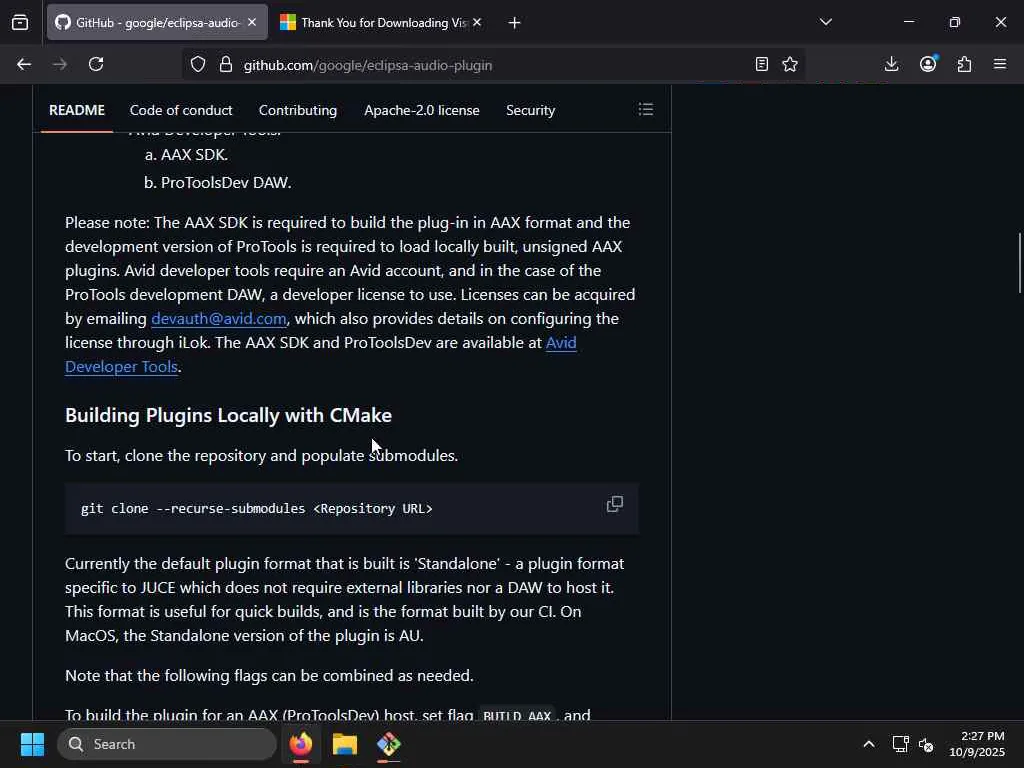Open Firefox from the taskbar
This screenshot has width=1024, height=768.
[x=301, y=744]
